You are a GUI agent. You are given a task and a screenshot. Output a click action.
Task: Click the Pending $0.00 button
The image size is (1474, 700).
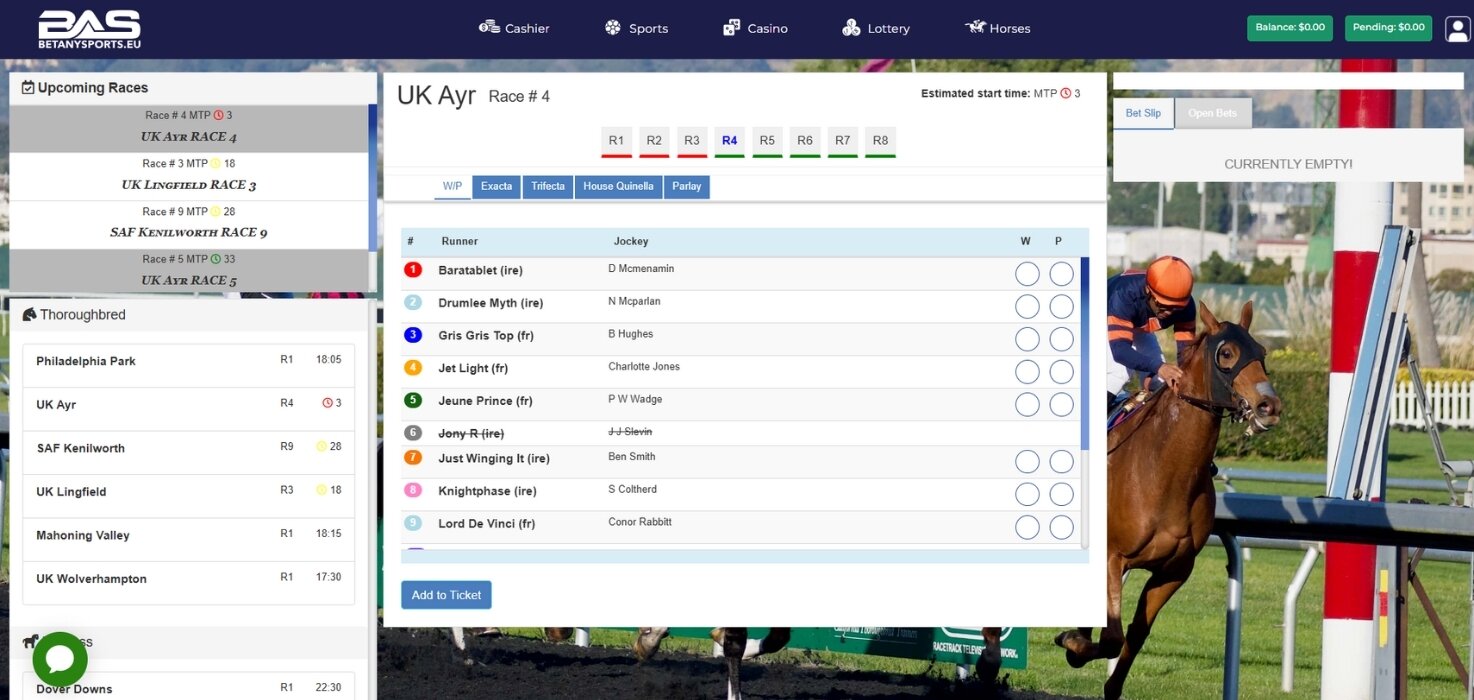(1388, 28)
